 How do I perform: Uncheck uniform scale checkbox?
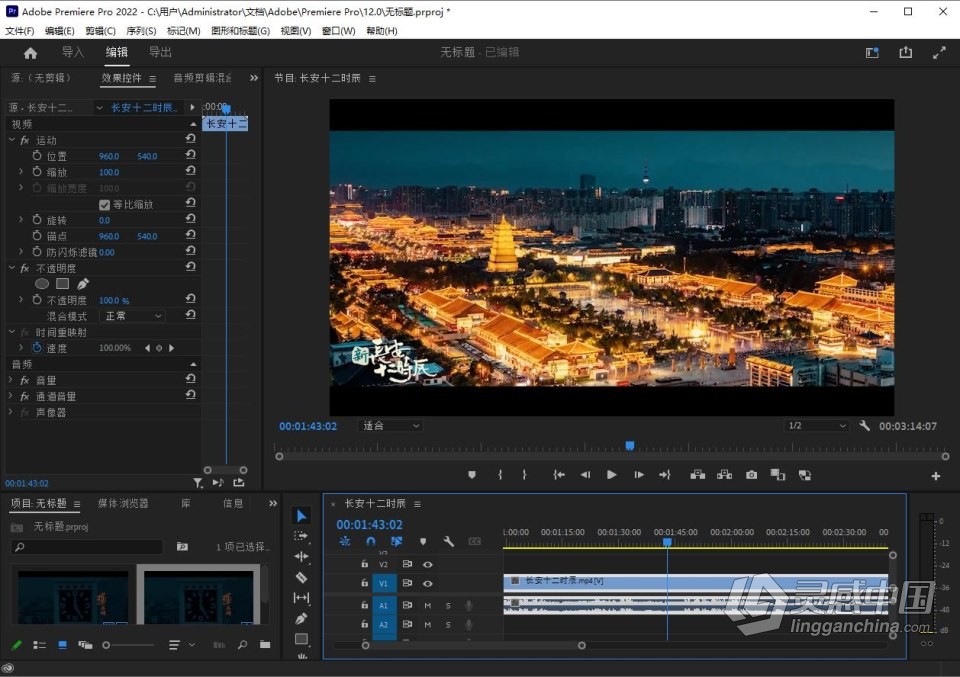point(104,204)
